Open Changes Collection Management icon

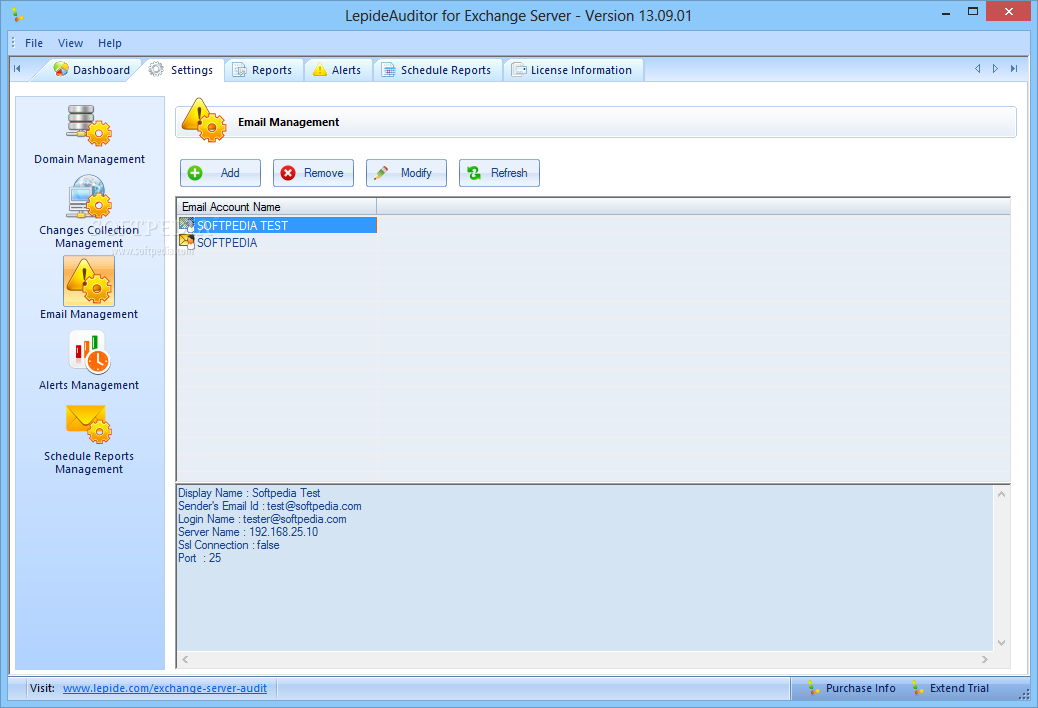coord(89,197)
